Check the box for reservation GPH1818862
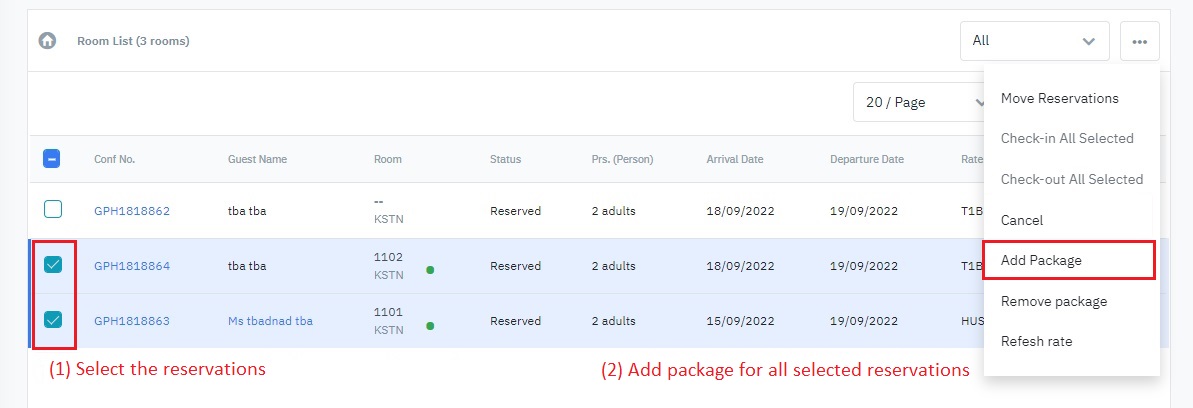The image size is (1193, 408). pos(53,210)
